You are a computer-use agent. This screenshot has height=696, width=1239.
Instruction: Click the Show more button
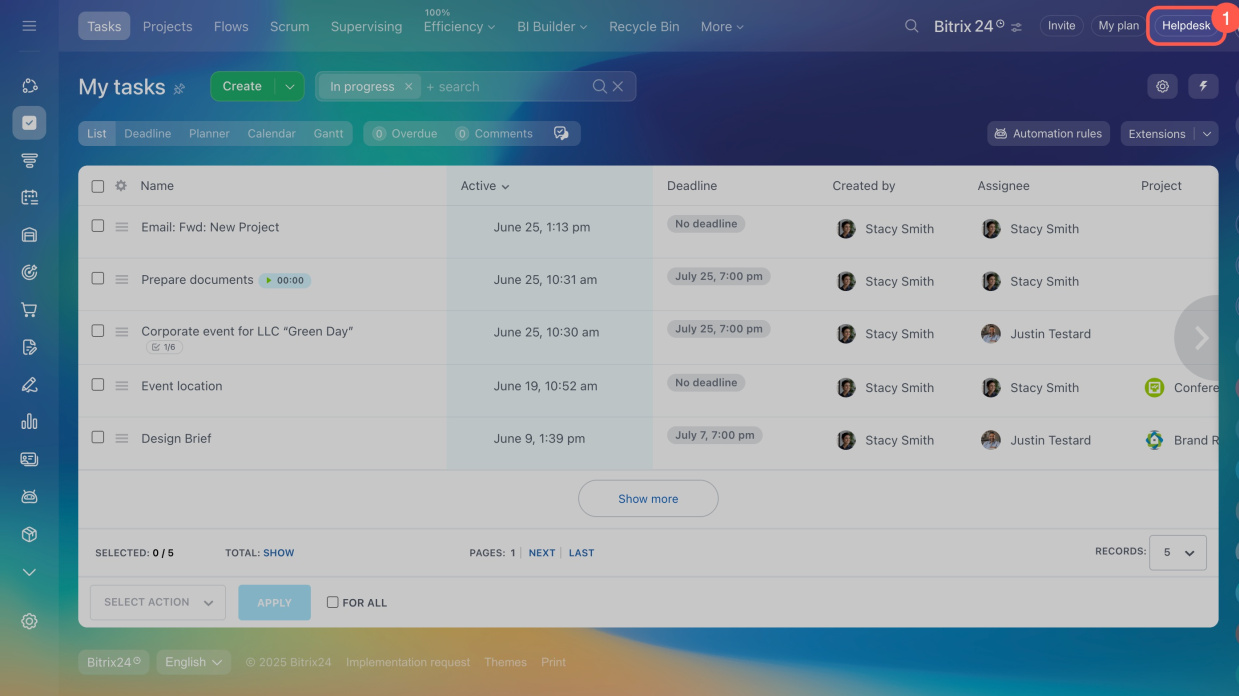(648, 499)
